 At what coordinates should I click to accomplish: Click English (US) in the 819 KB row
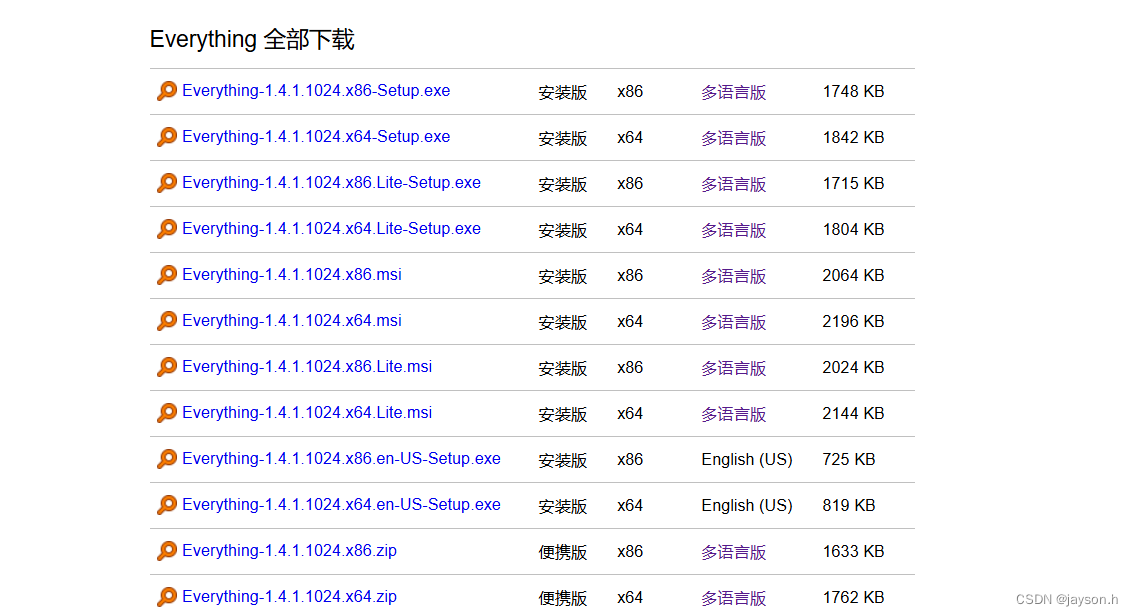[746, 506]
